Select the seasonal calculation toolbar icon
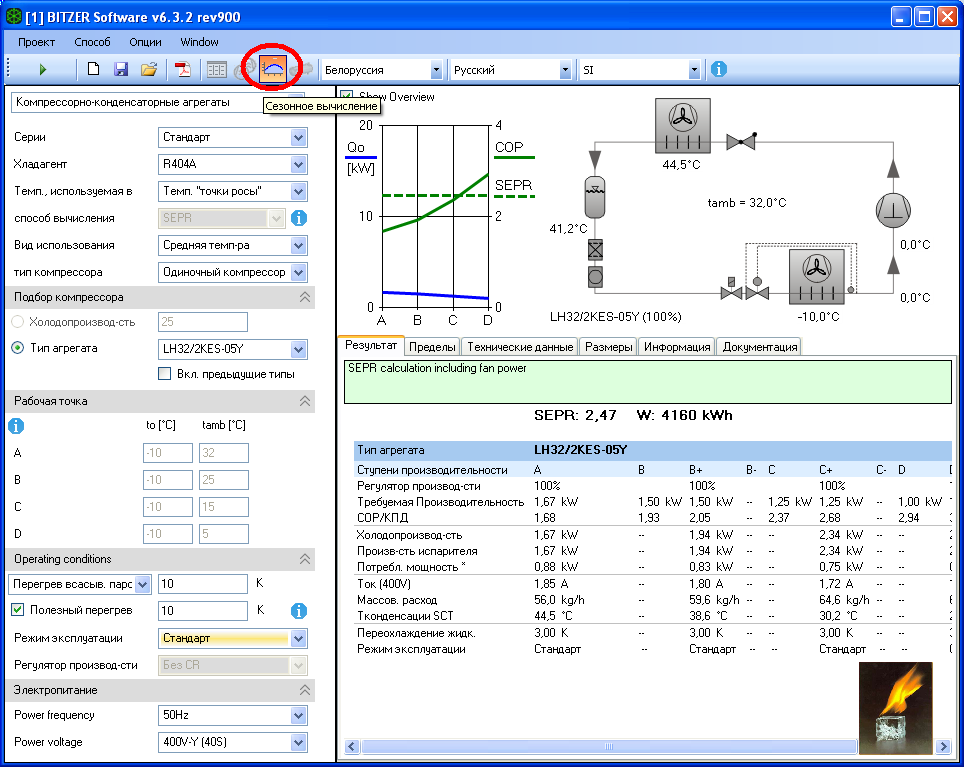The height and width of the screenshot is (767, 964). (273, 69)
